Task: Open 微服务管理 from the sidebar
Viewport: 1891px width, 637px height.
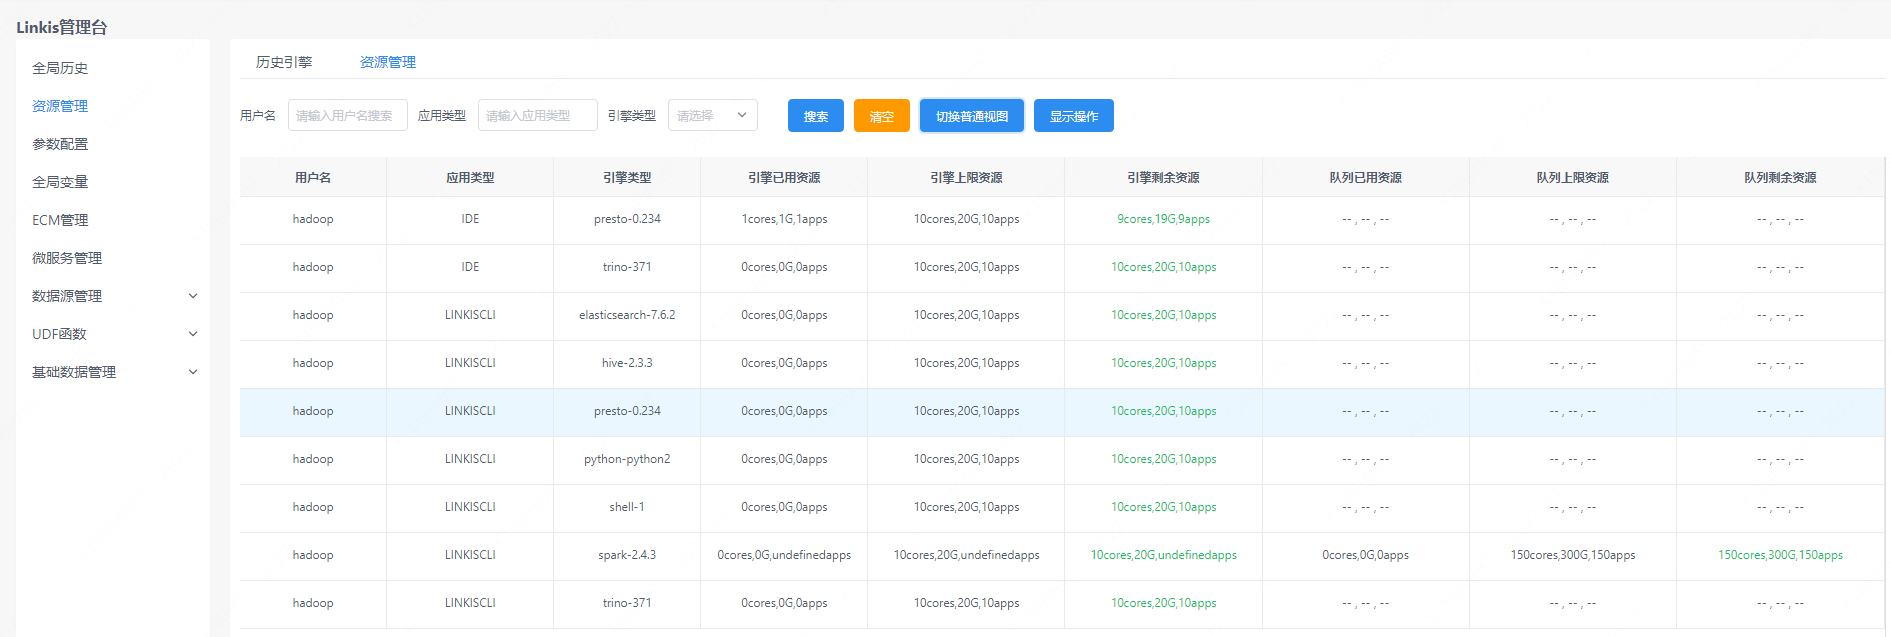Action: click(x=67, y=258)
